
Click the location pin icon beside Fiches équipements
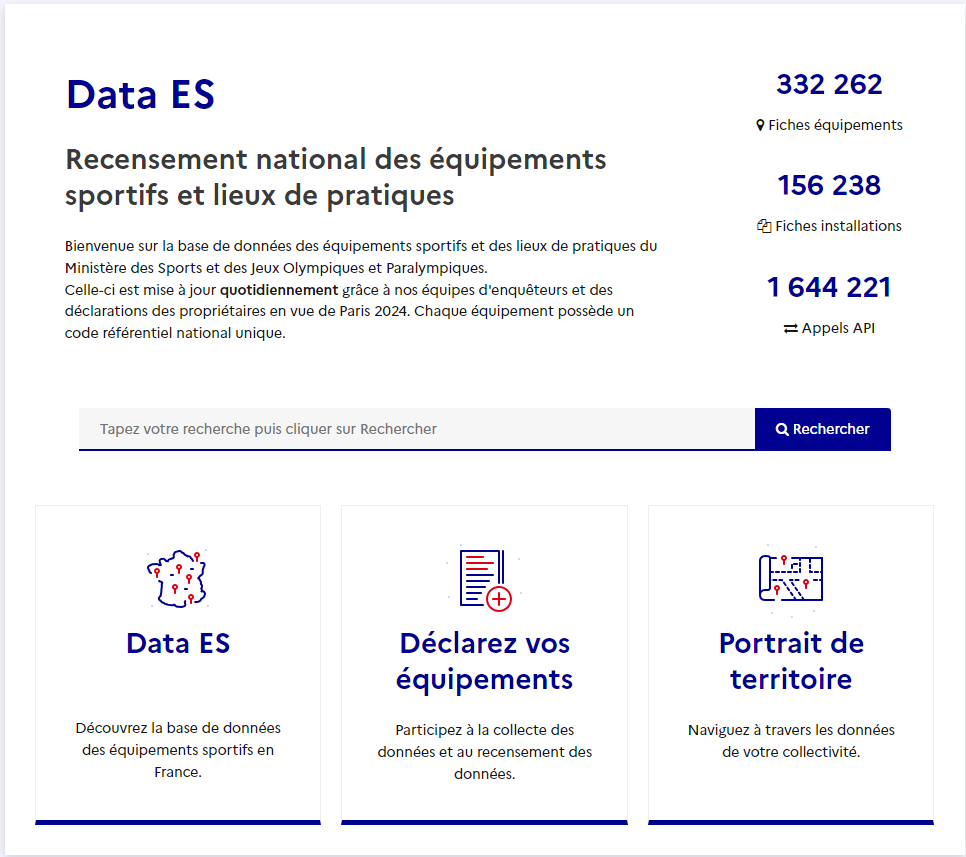click(760, 125)
